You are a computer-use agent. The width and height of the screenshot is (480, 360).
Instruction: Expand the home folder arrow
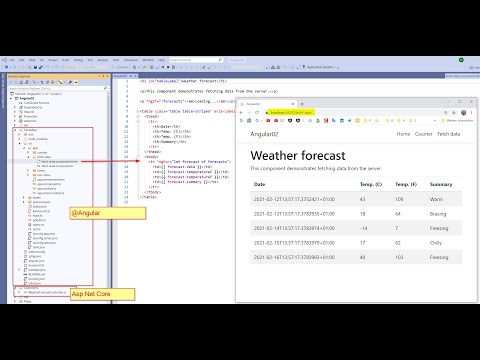click(28, 170)
